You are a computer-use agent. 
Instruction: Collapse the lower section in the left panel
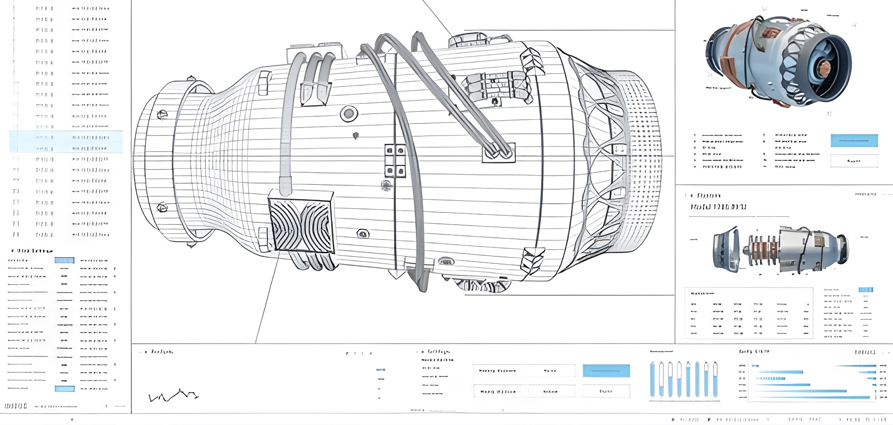12,251
